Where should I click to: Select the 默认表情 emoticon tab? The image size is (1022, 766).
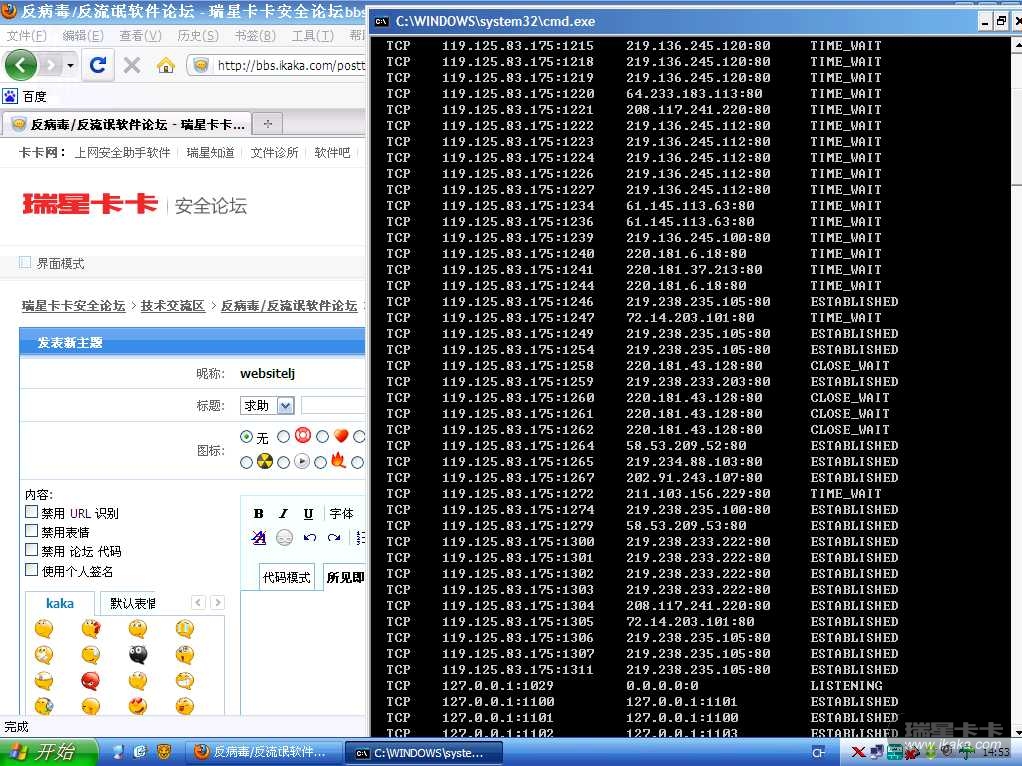coord(133,604)
